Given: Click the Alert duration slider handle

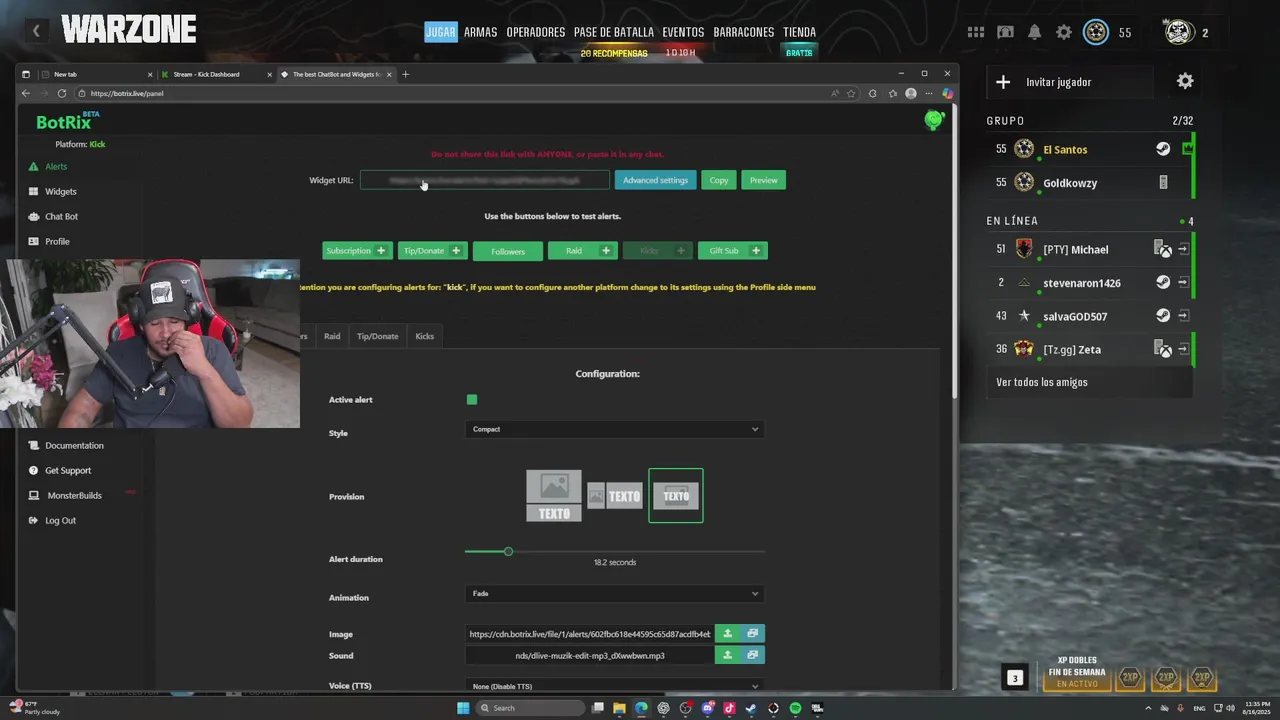Looking at the screenshot, I should click(508, 551).
